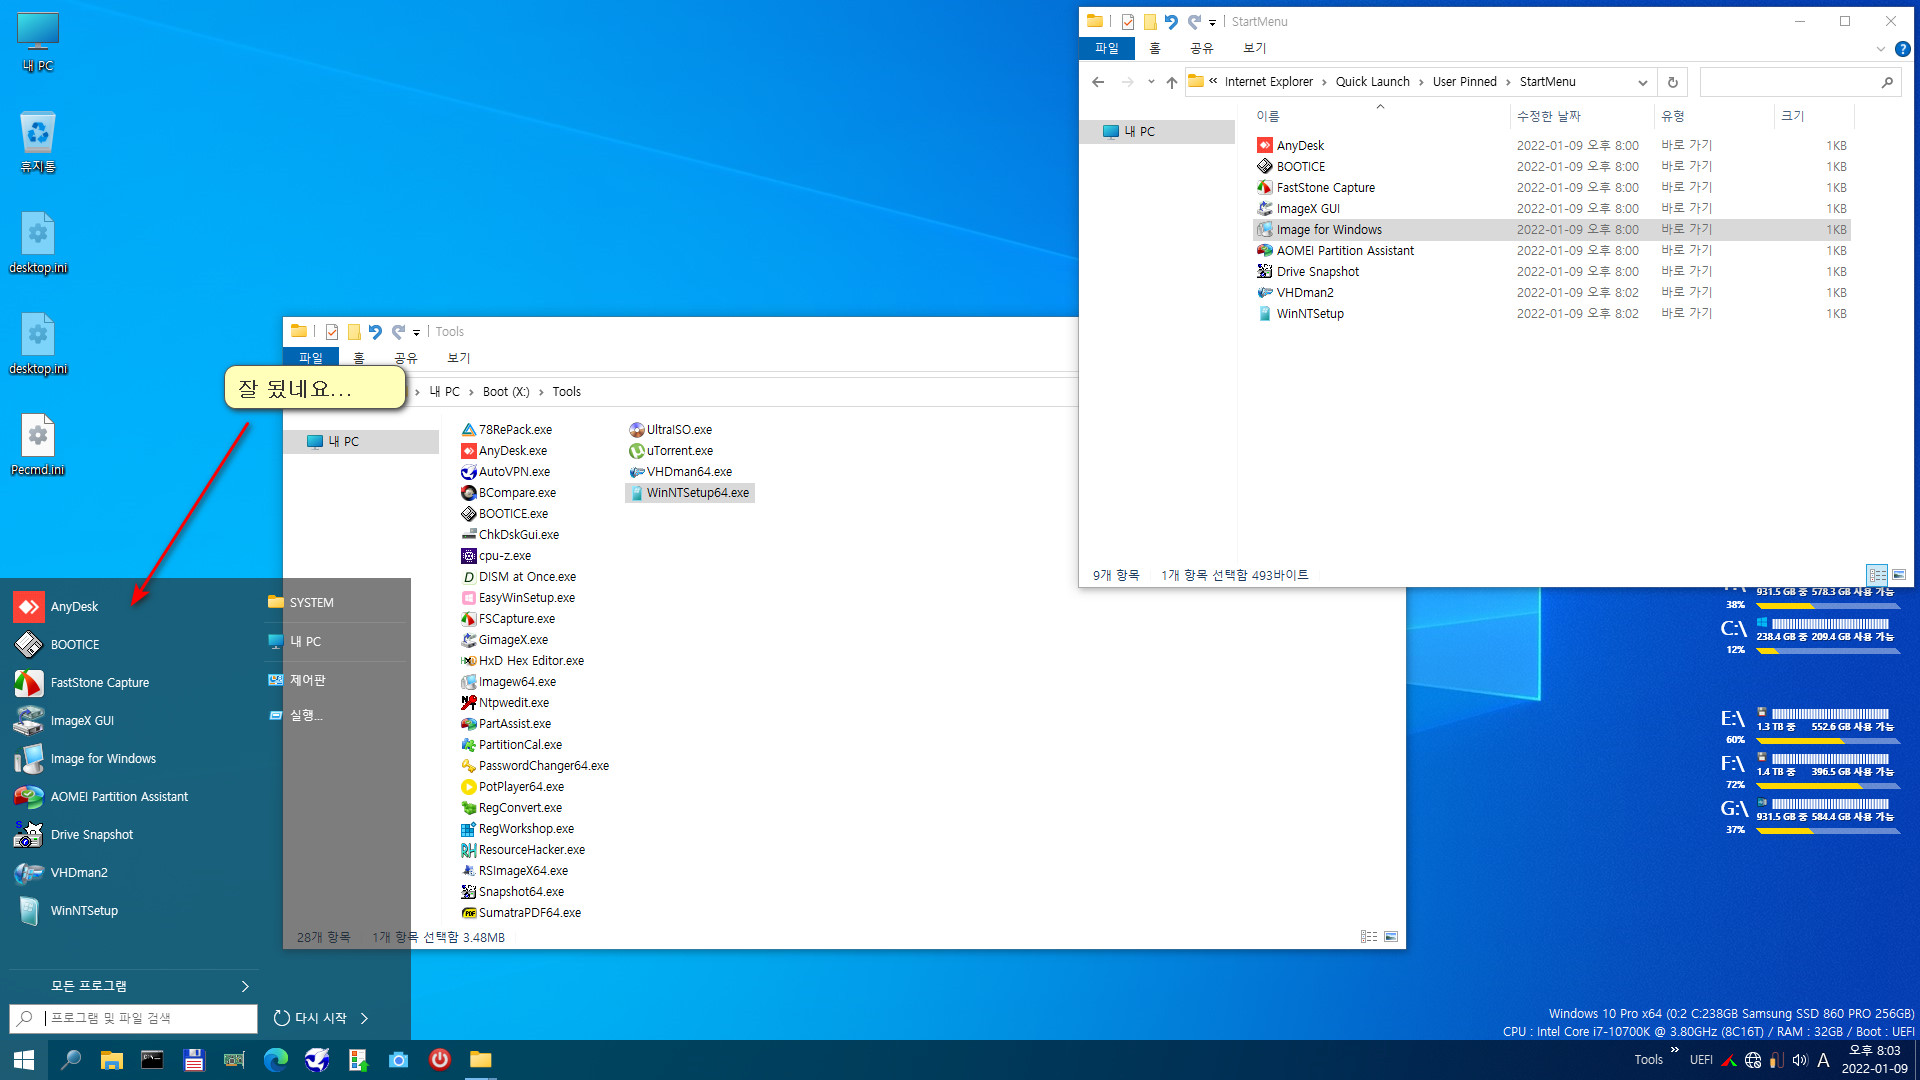Open 파일 tab in Tools window
Screen dimensions: 1920x1080
click(x=311, y=358)
